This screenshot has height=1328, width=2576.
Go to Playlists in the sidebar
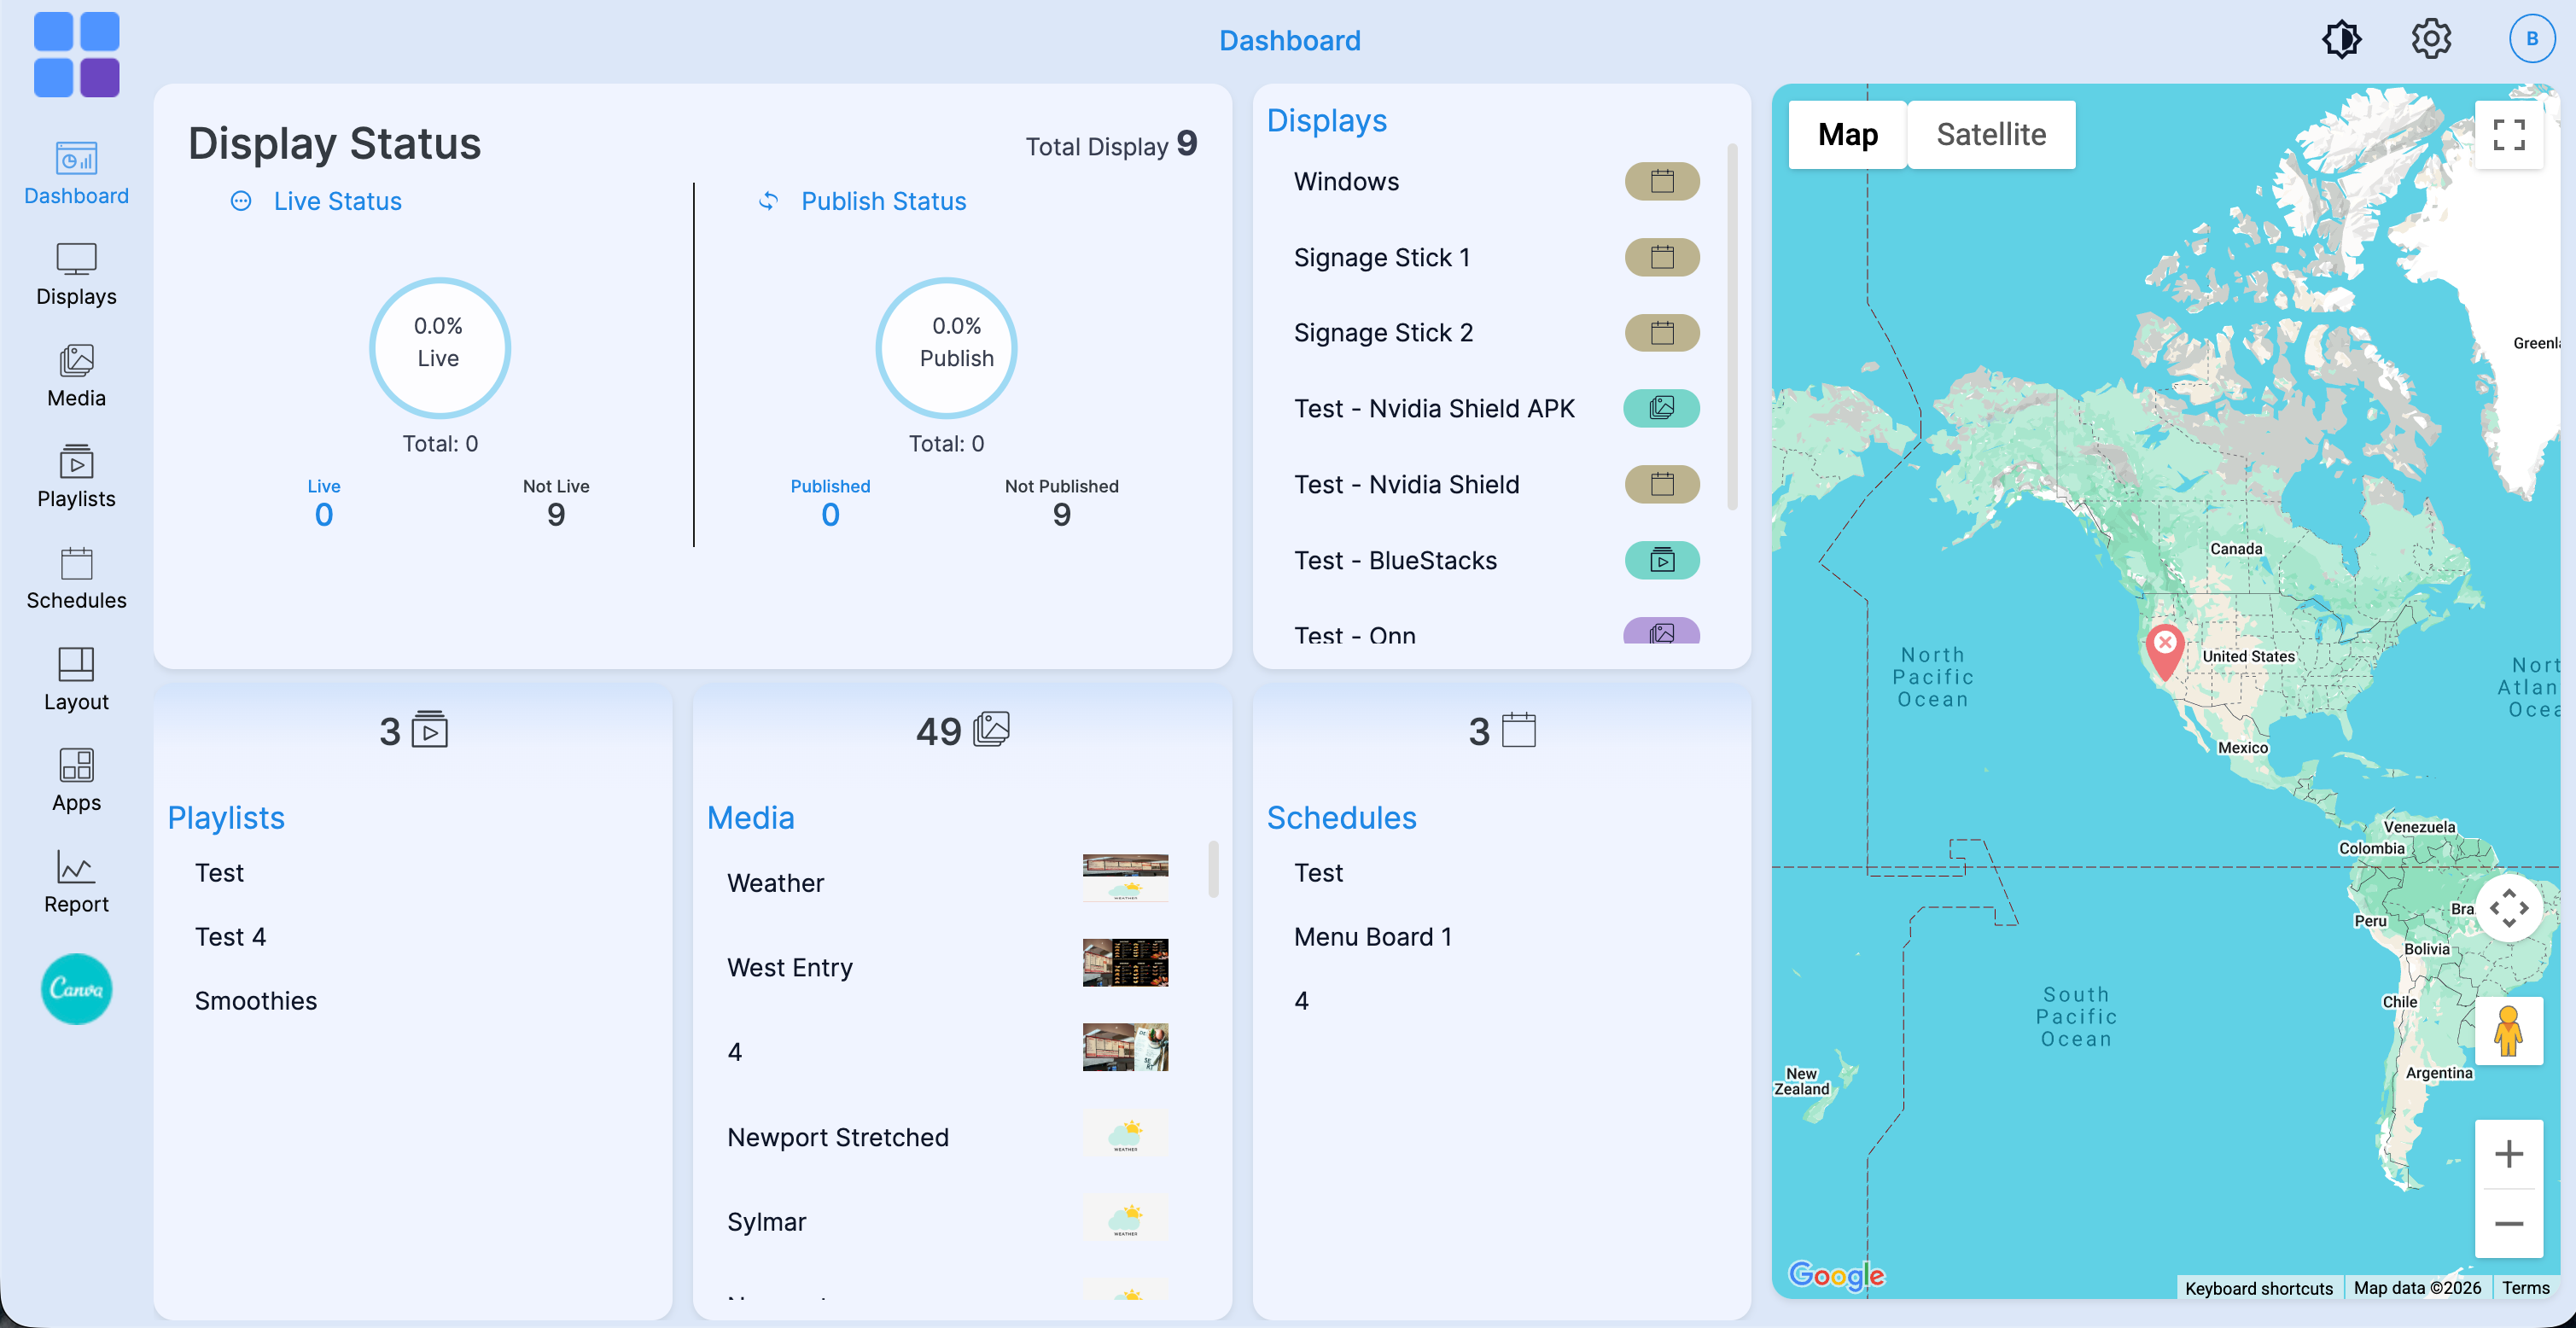coord(76,477)
